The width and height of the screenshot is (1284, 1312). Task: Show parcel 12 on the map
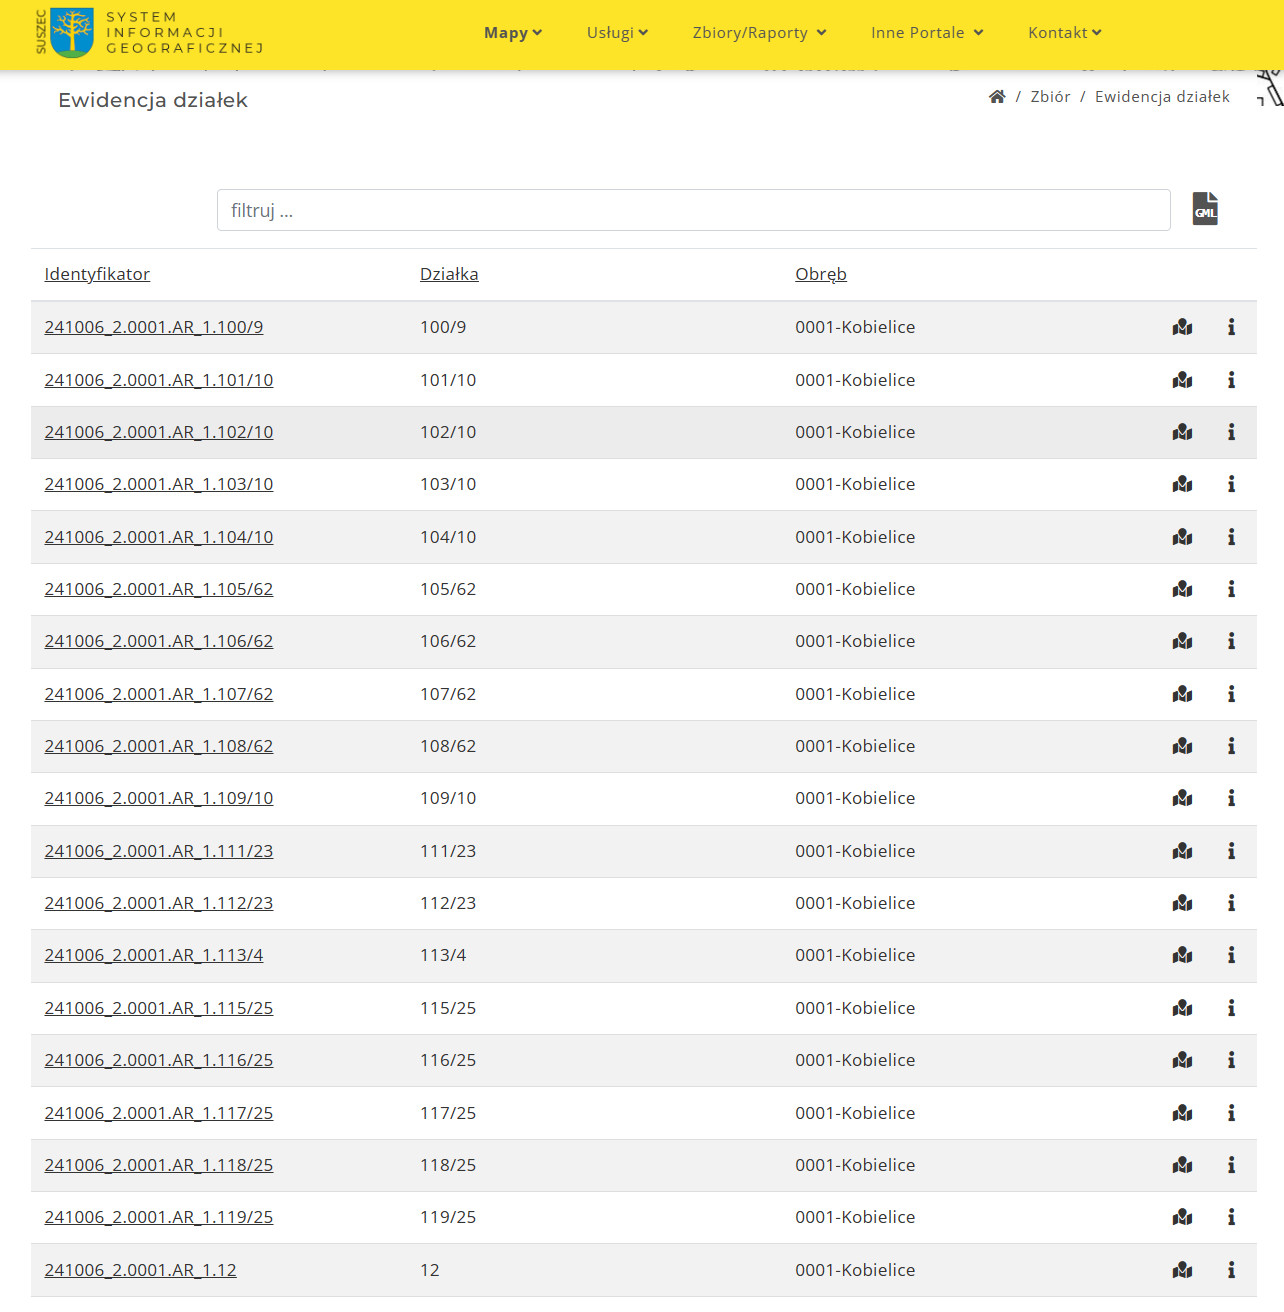pyautogui.click(x=1182, y=1270)
